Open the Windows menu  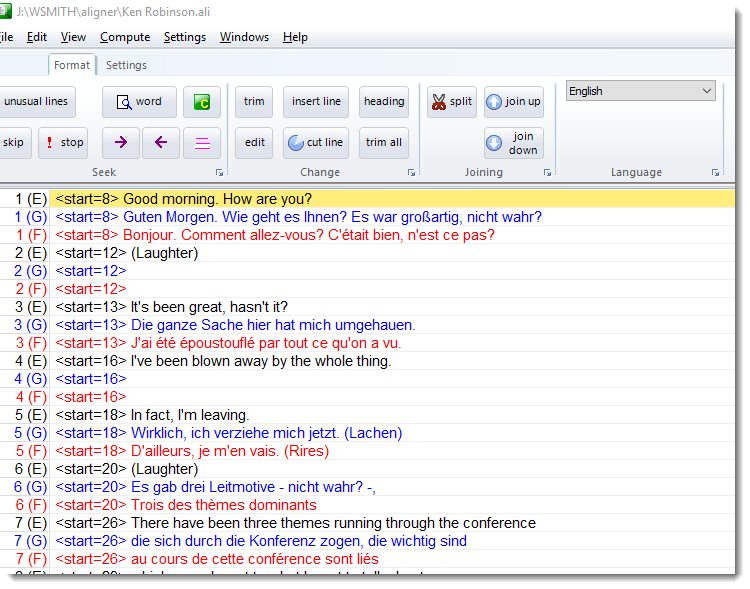[x=244, y=37]
